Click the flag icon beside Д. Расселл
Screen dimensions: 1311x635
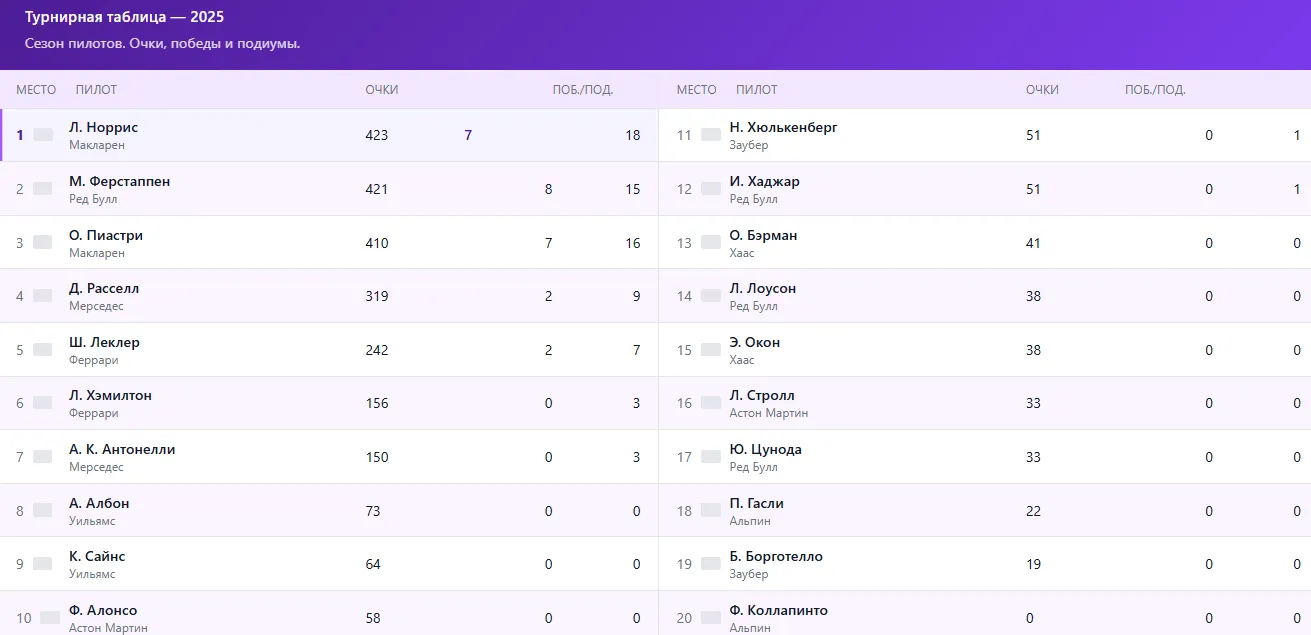point(43,295)
